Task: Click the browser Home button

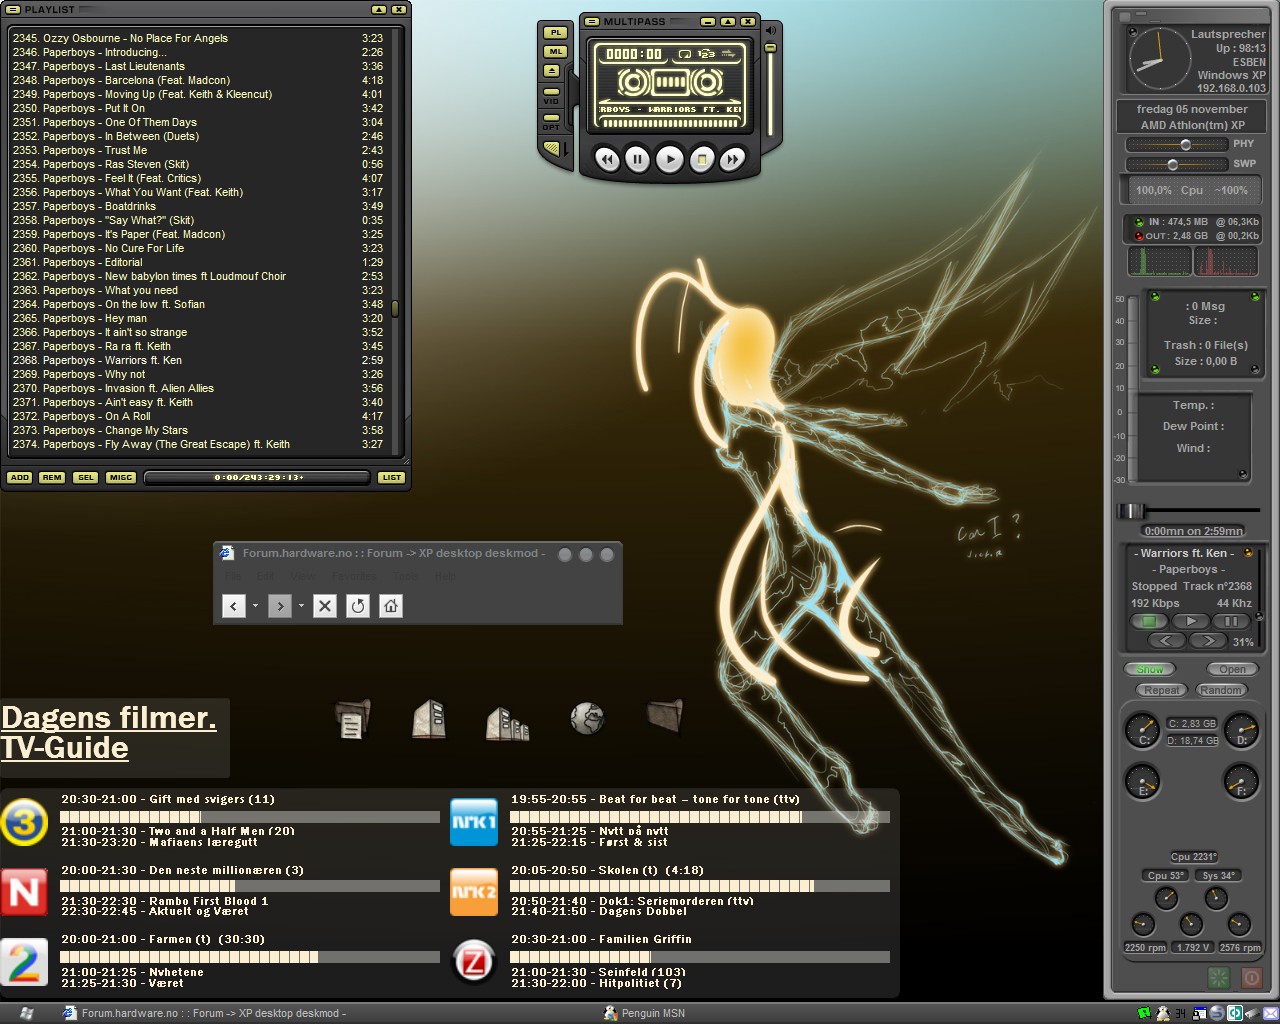Action: 391,606
